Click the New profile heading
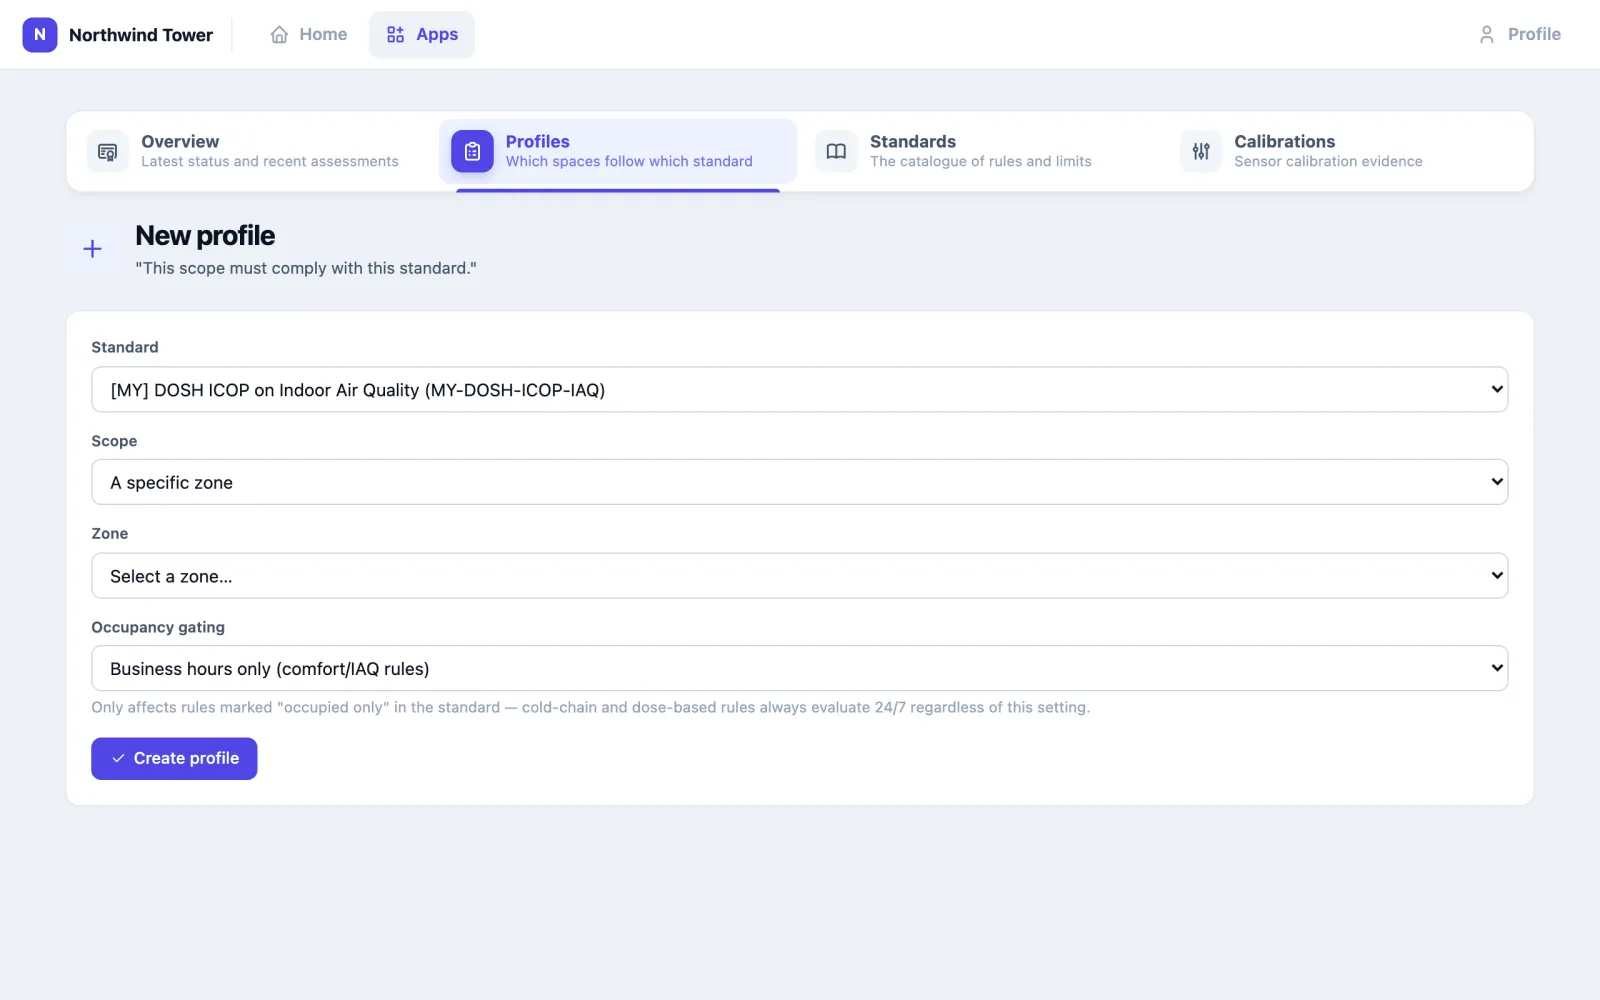This screenshot has height=1000, width=1600. pyautogui.click(x=205, y=236)
